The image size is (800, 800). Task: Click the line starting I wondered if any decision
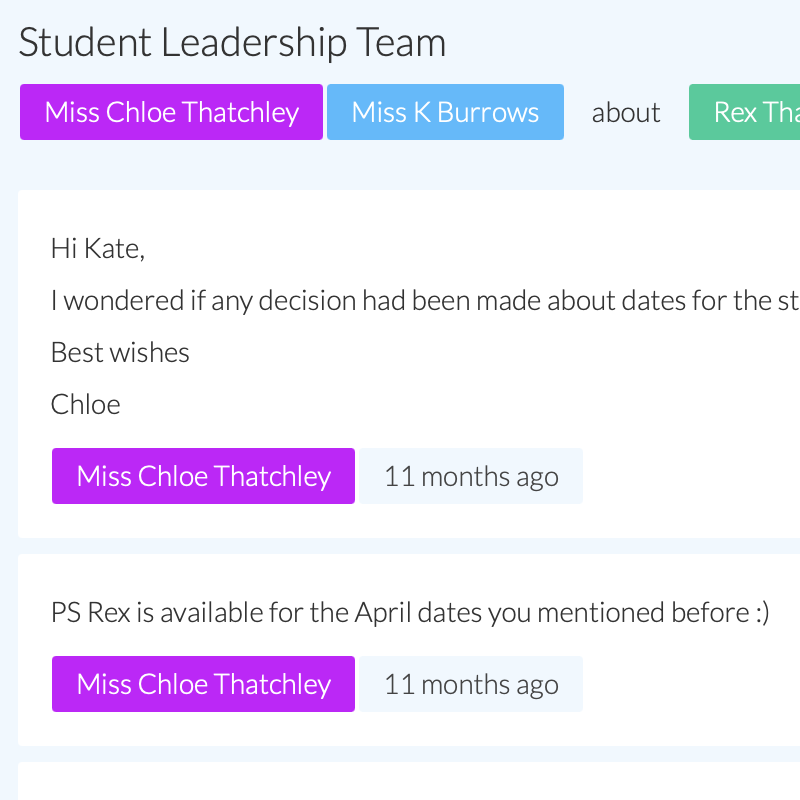[400, 300]
